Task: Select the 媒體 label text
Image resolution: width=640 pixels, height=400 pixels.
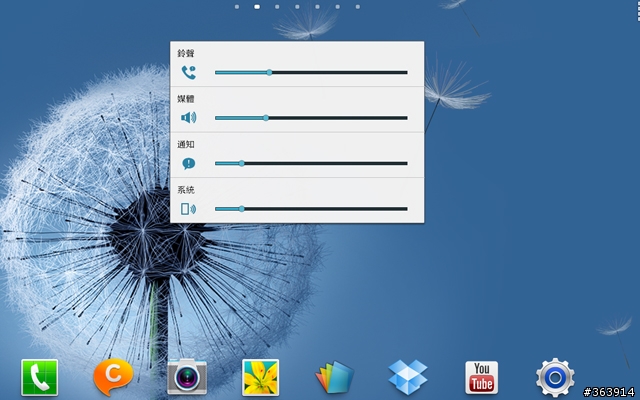Action: (x=186, y=99)
